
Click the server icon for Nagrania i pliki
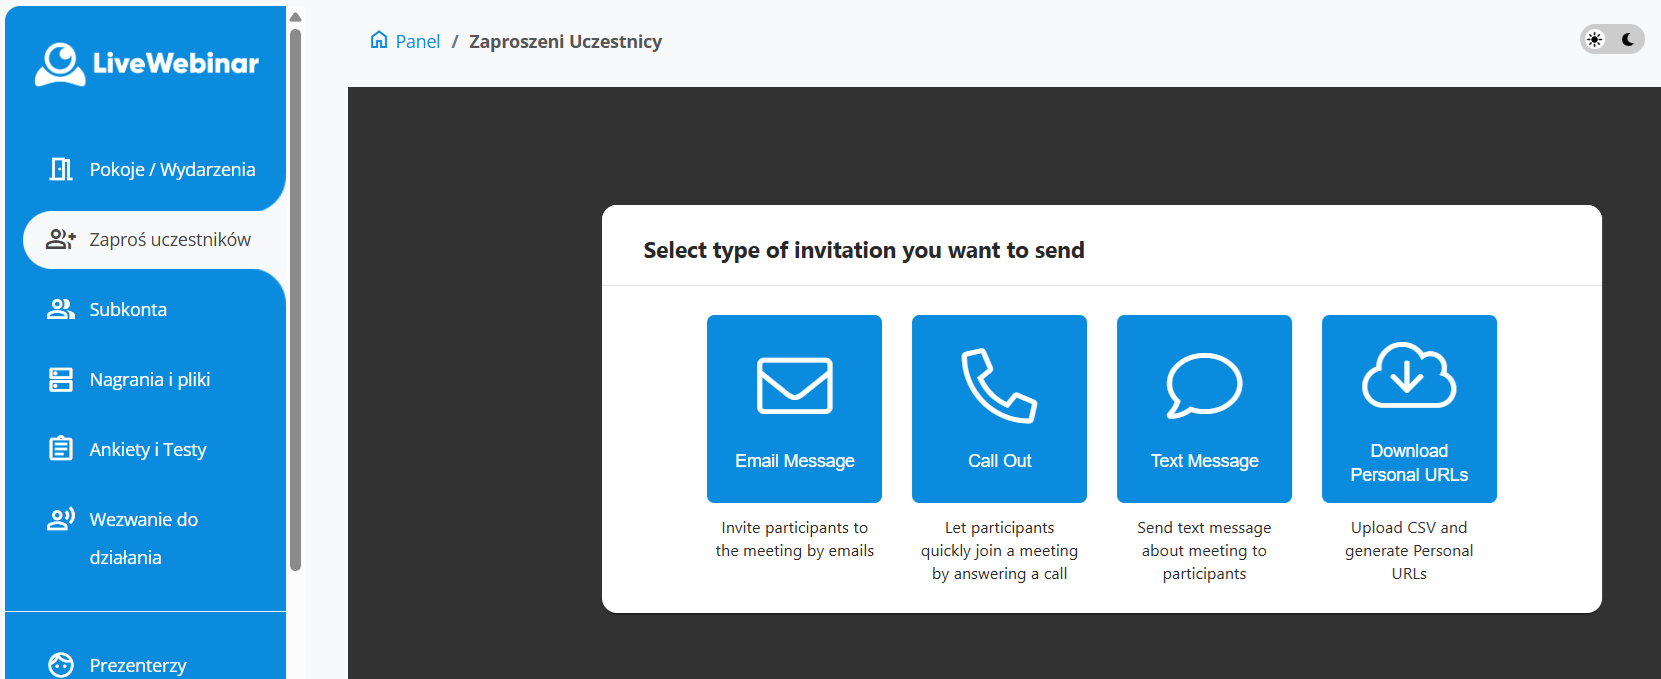coord(61,379)
